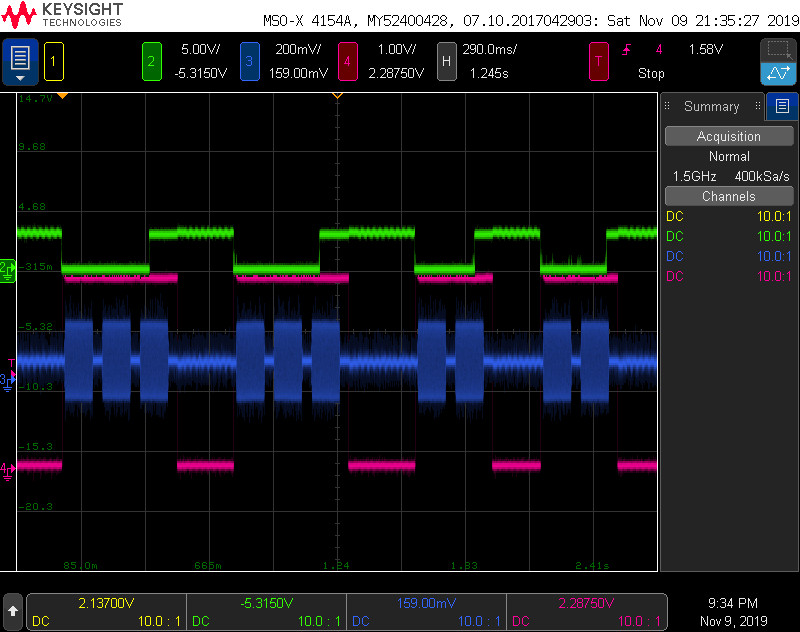Click the 1.58V trigger level value
The image size is (800, 632).
point(705,49)
